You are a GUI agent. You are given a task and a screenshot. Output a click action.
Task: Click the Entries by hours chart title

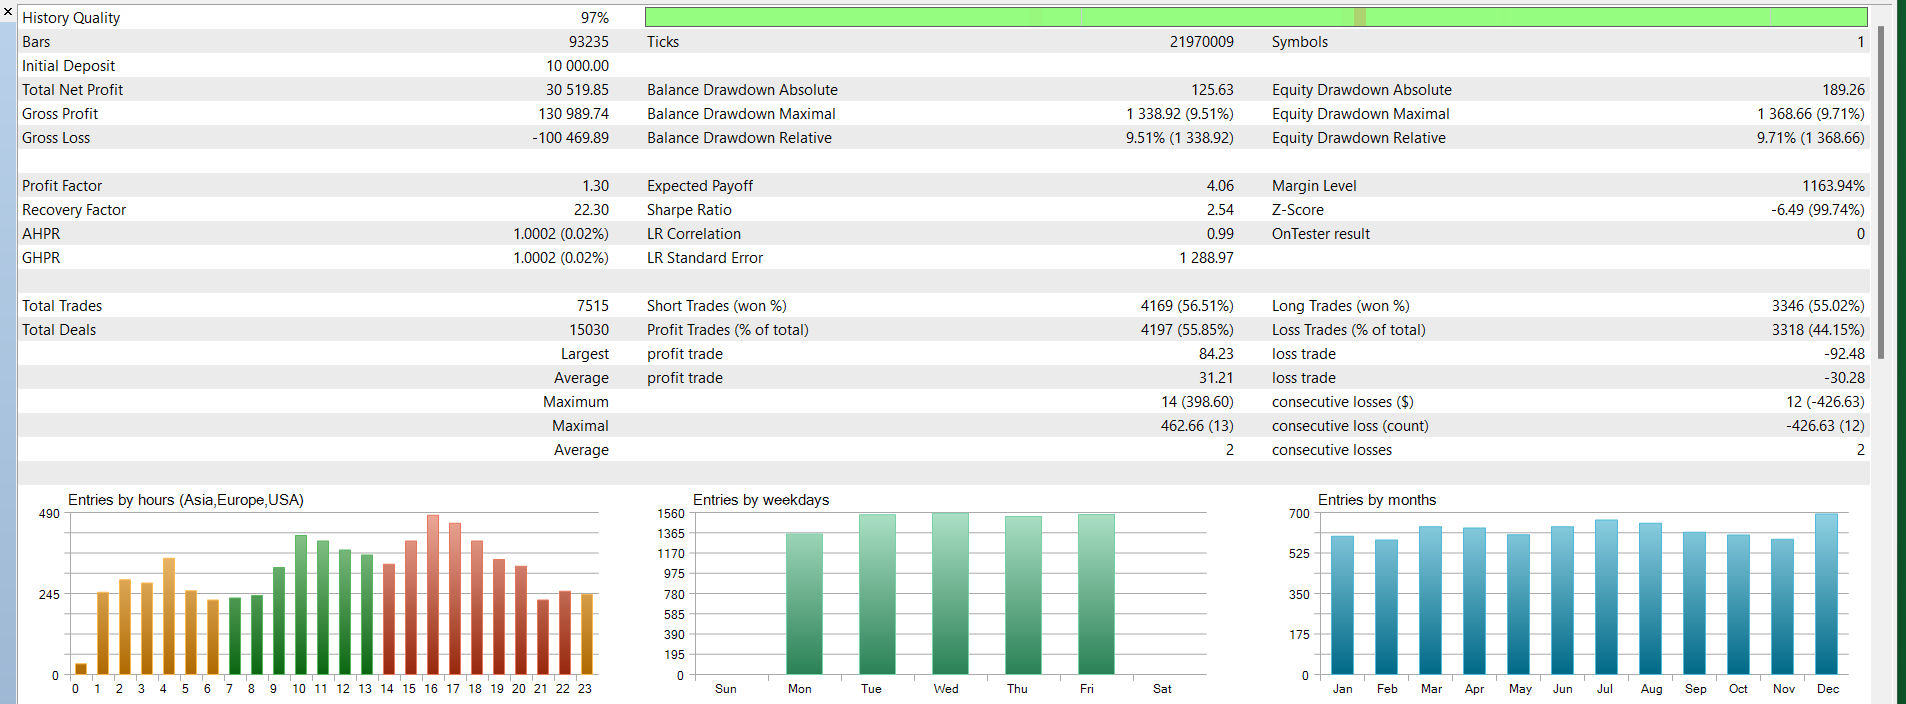pyautogui.click(x=185, y=500)
